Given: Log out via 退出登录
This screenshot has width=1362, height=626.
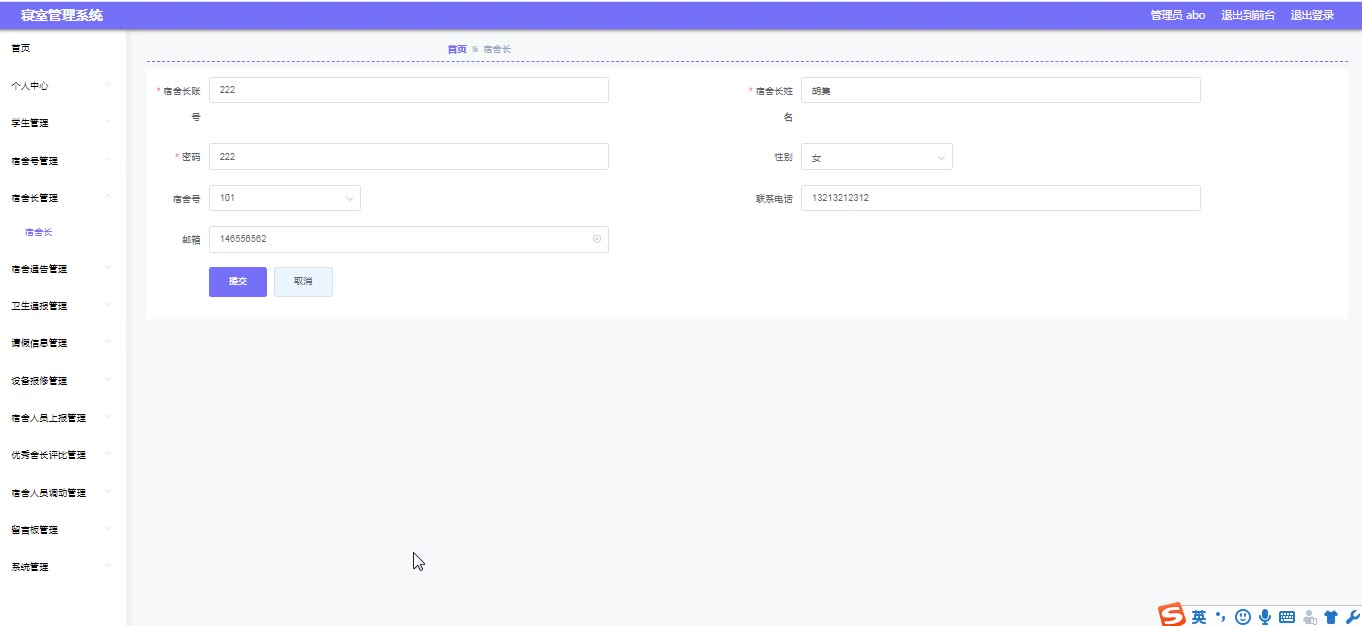Looking at the screenshot, I should tap(1312, 15).
